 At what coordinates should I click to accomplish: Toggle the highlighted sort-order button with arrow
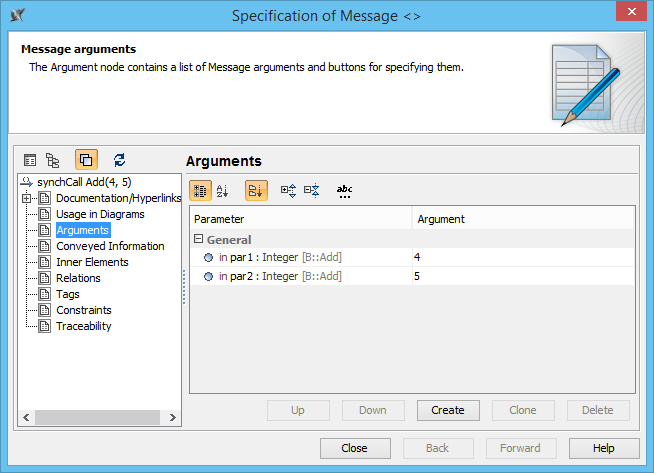click(x=256, y=190)
